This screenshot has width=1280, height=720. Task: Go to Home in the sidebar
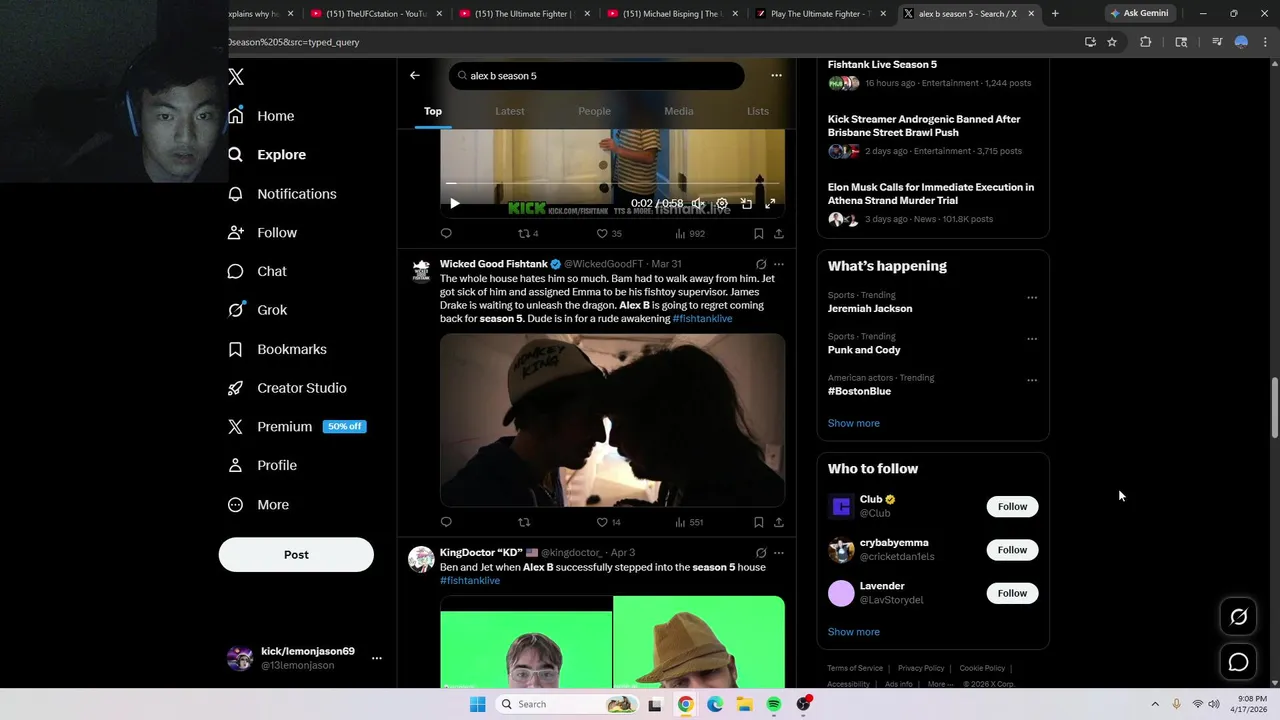261,116
